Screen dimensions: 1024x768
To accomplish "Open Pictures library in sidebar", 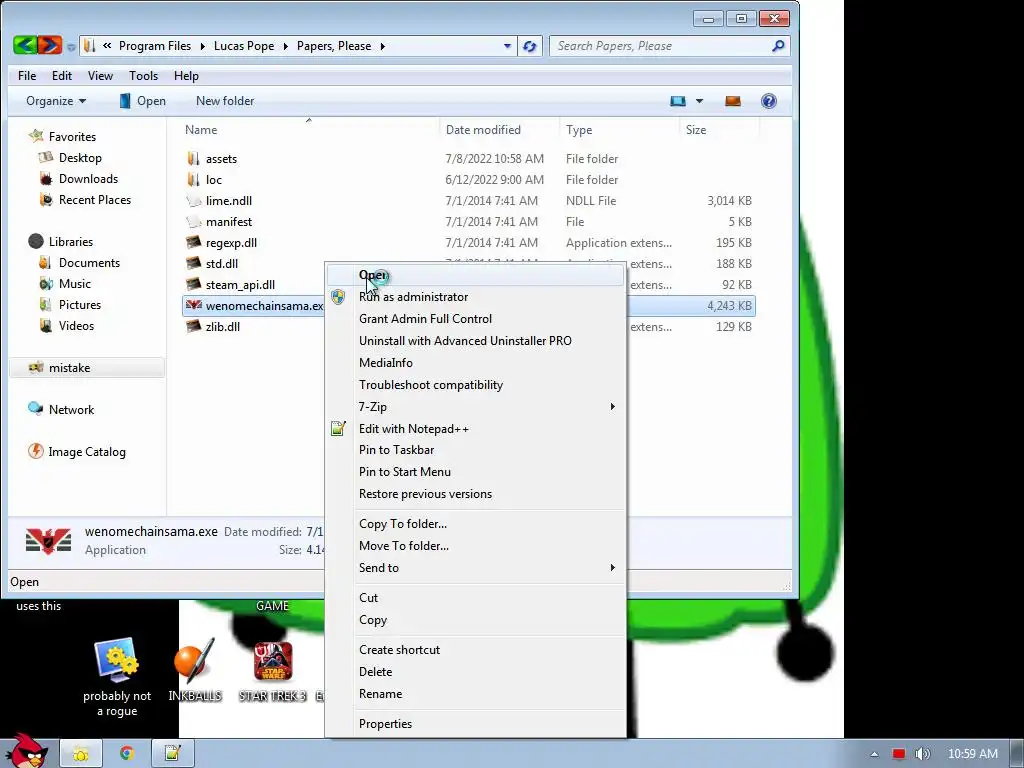I will pos(80,304).
